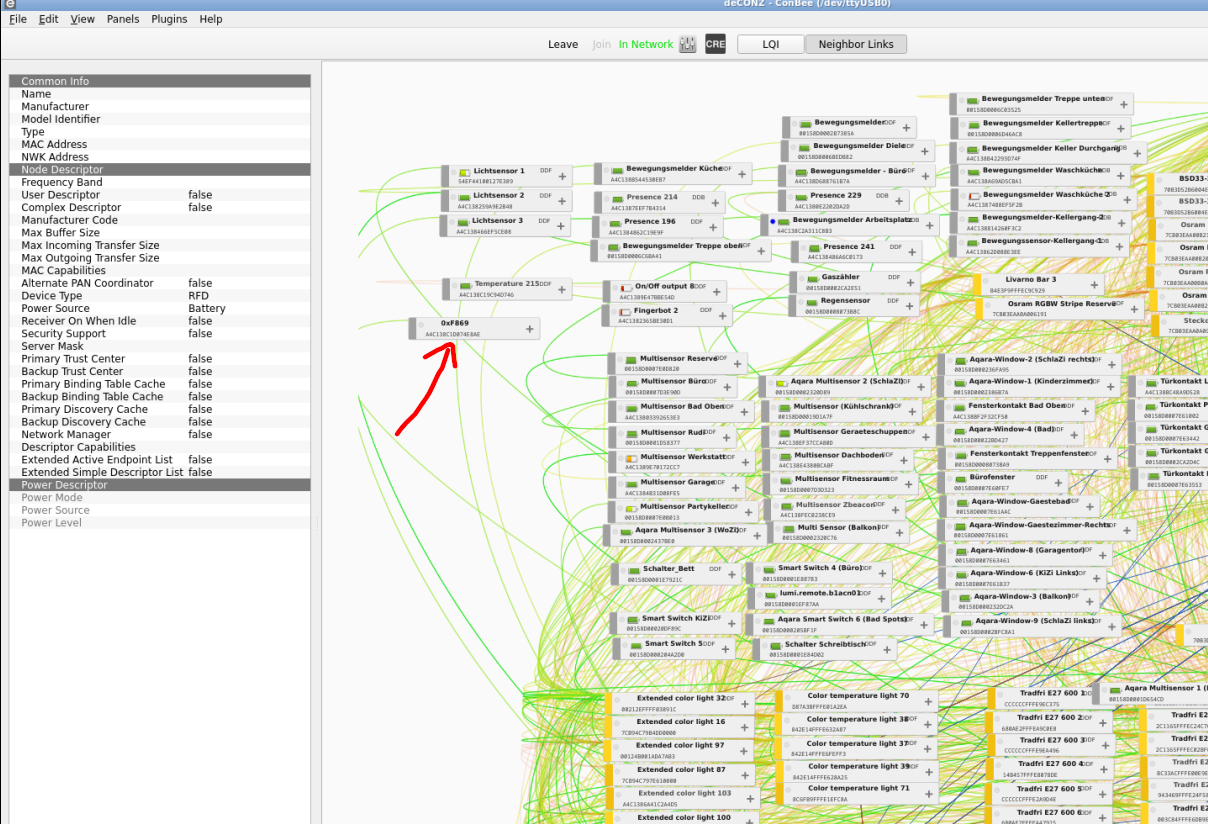Open the Panels menu

(x=123, y=19)
